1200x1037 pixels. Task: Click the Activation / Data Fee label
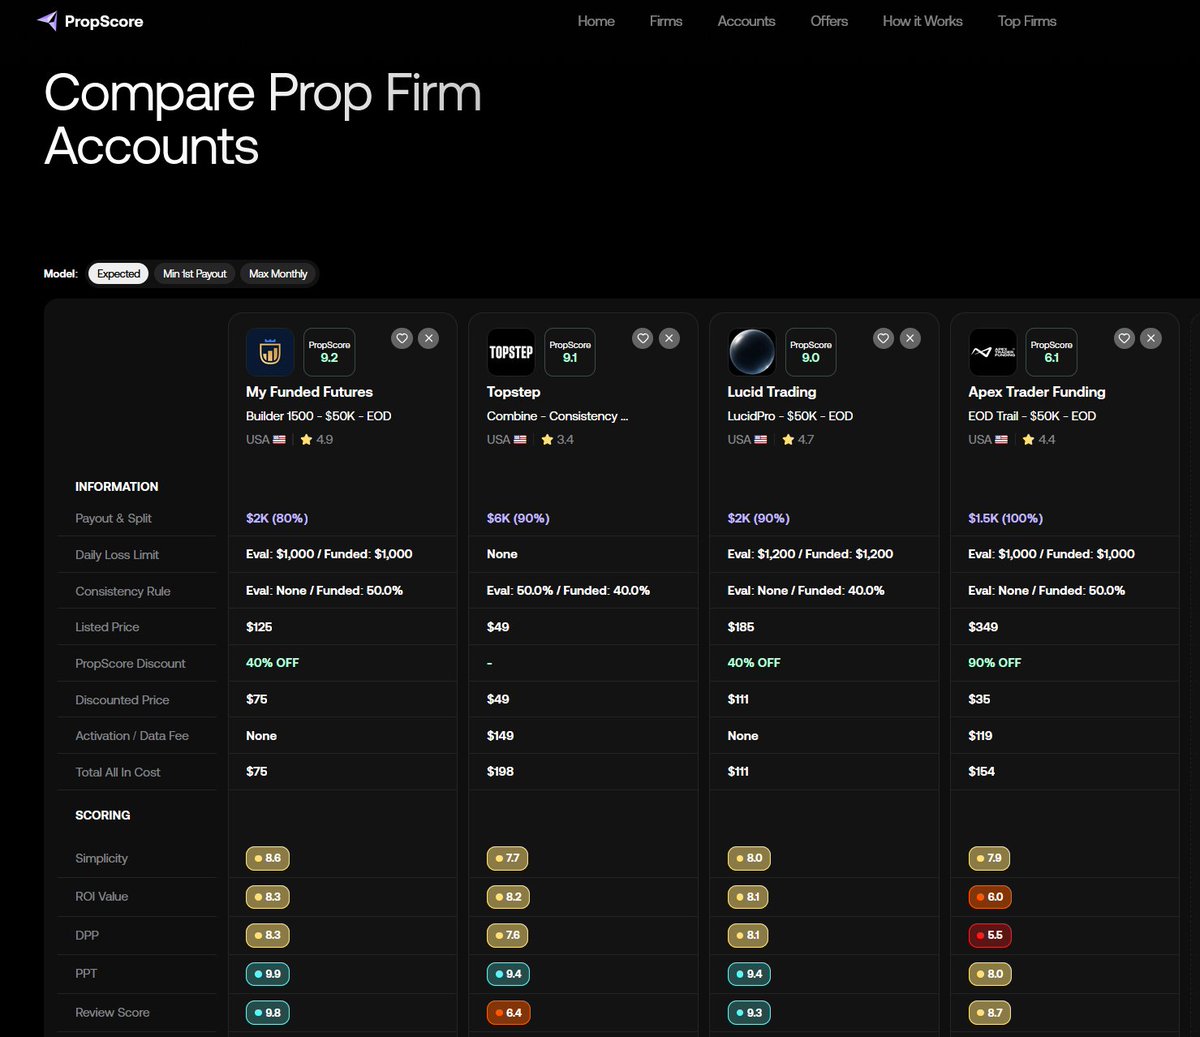point(132,736)
